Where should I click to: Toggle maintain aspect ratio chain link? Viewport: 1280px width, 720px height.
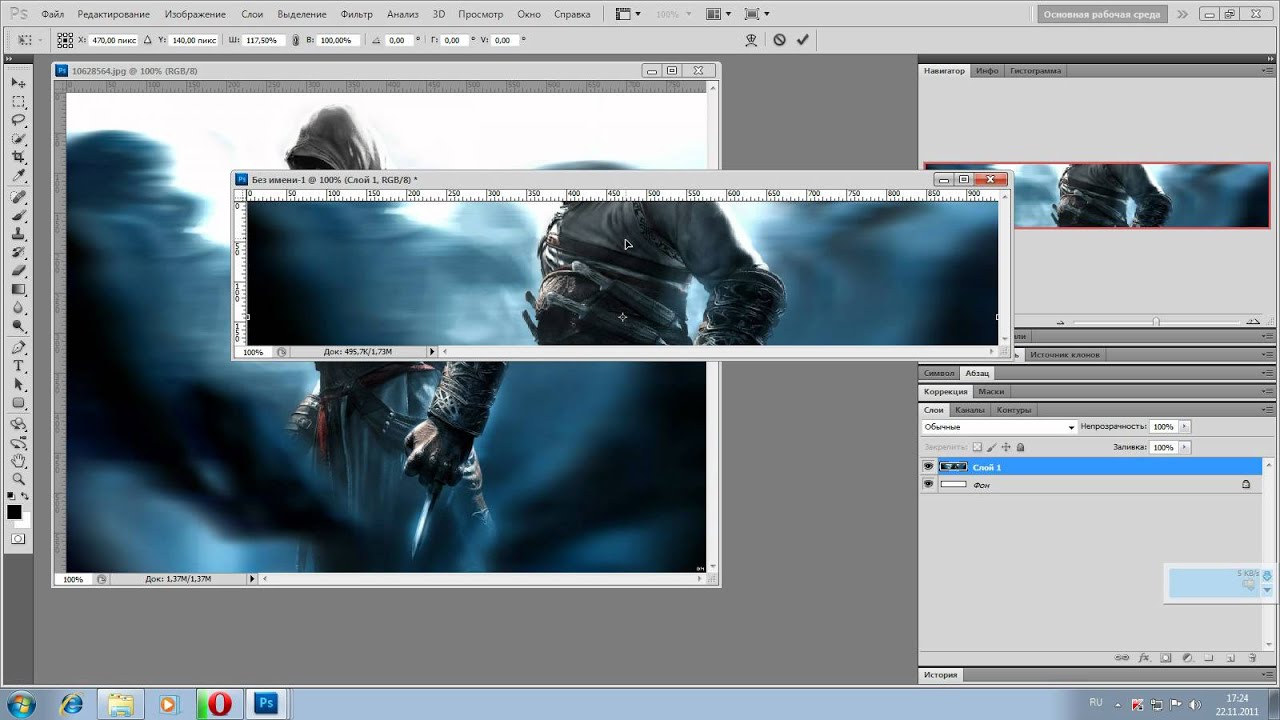(295, 40)
